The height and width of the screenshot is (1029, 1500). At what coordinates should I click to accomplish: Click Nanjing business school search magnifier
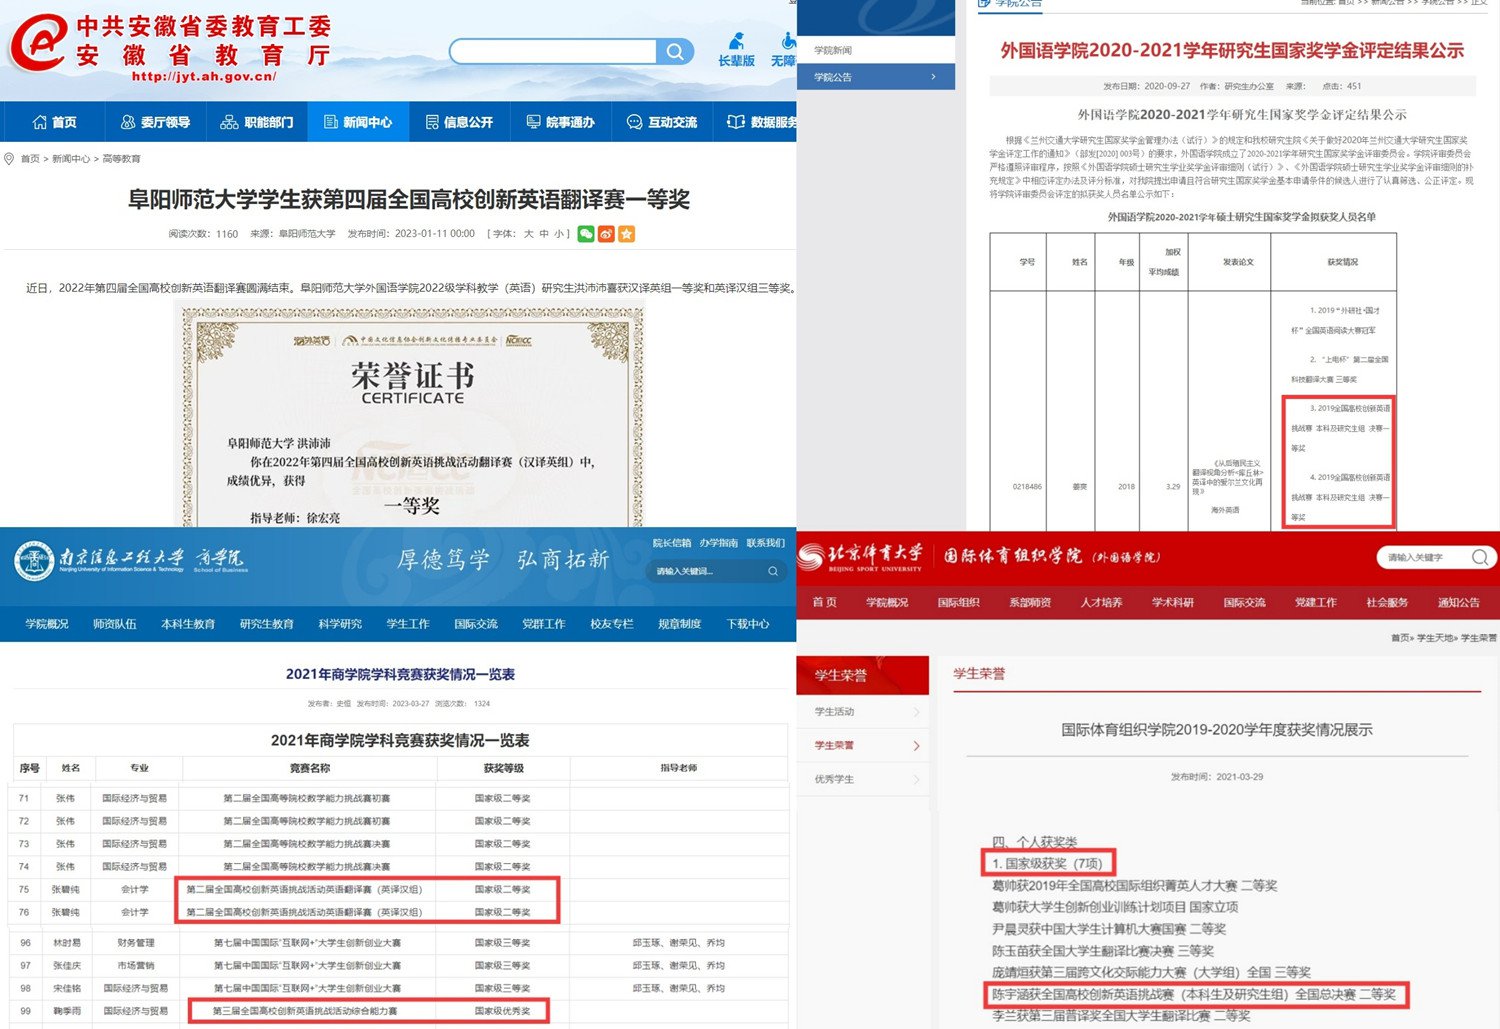click(773, 571)
